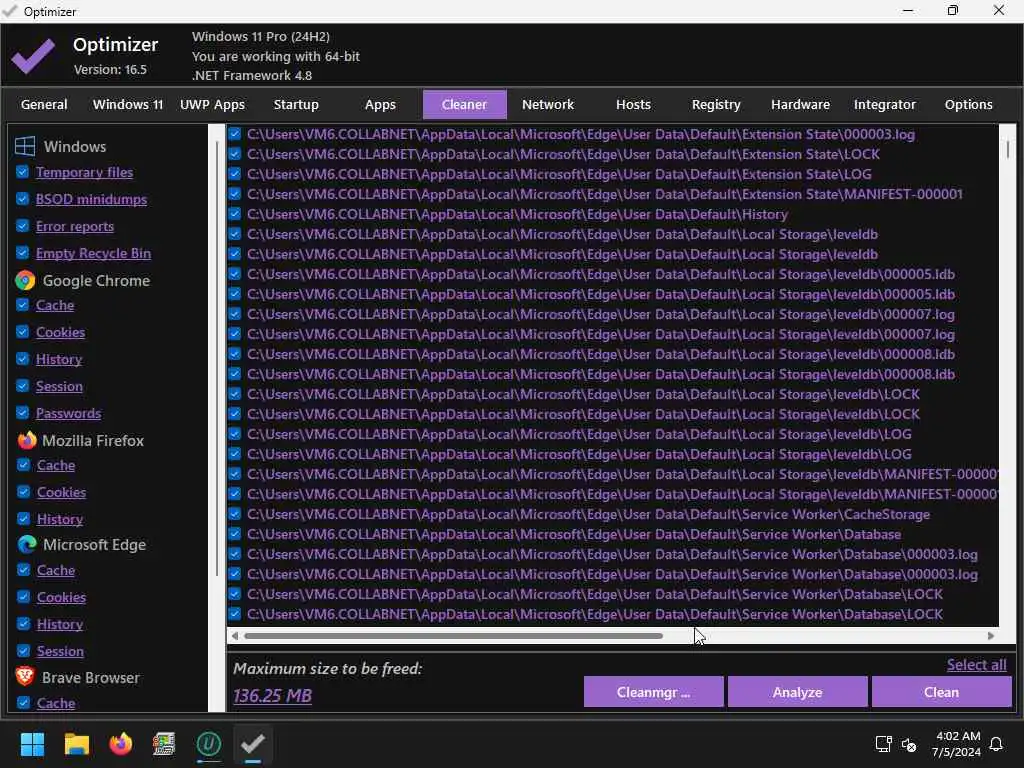Screen dimensions: 1024x768
Task: Select the Registry tab
Action: tap(716, 104)
